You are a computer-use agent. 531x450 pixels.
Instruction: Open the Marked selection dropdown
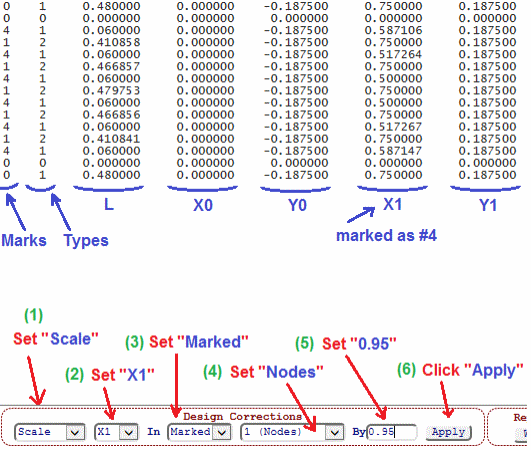tap(199, 432)
